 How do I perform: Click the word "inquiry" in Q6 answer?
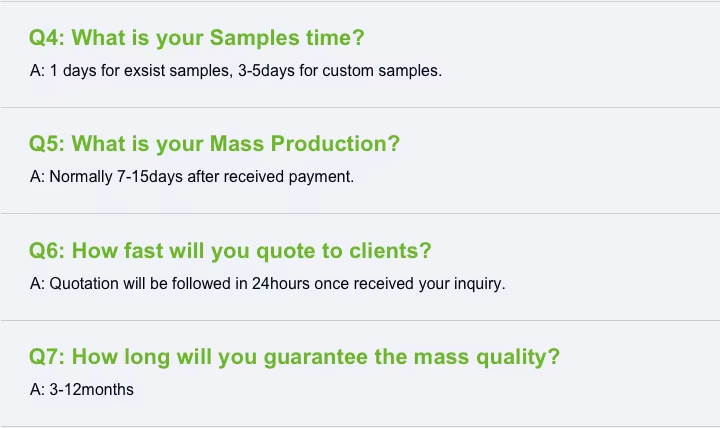[x=478, y=283]
